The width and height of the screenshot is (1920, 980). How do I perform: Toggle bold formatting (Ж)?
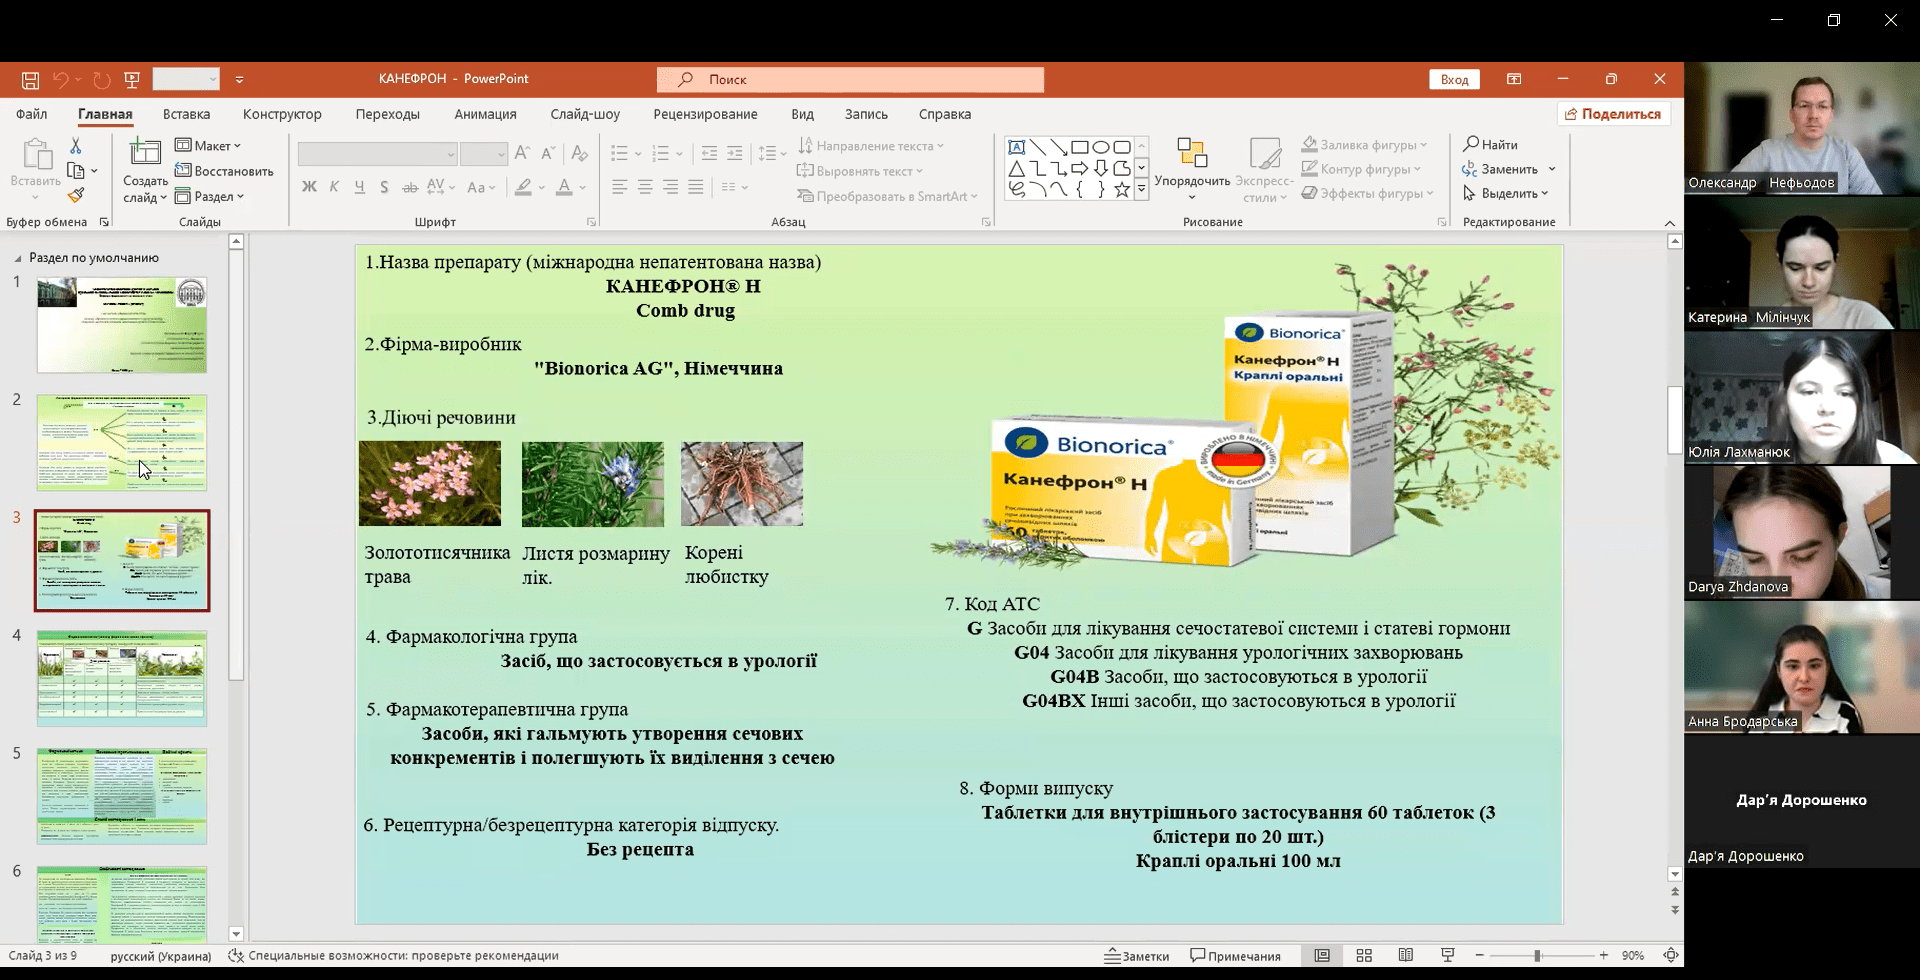[309, 187]
